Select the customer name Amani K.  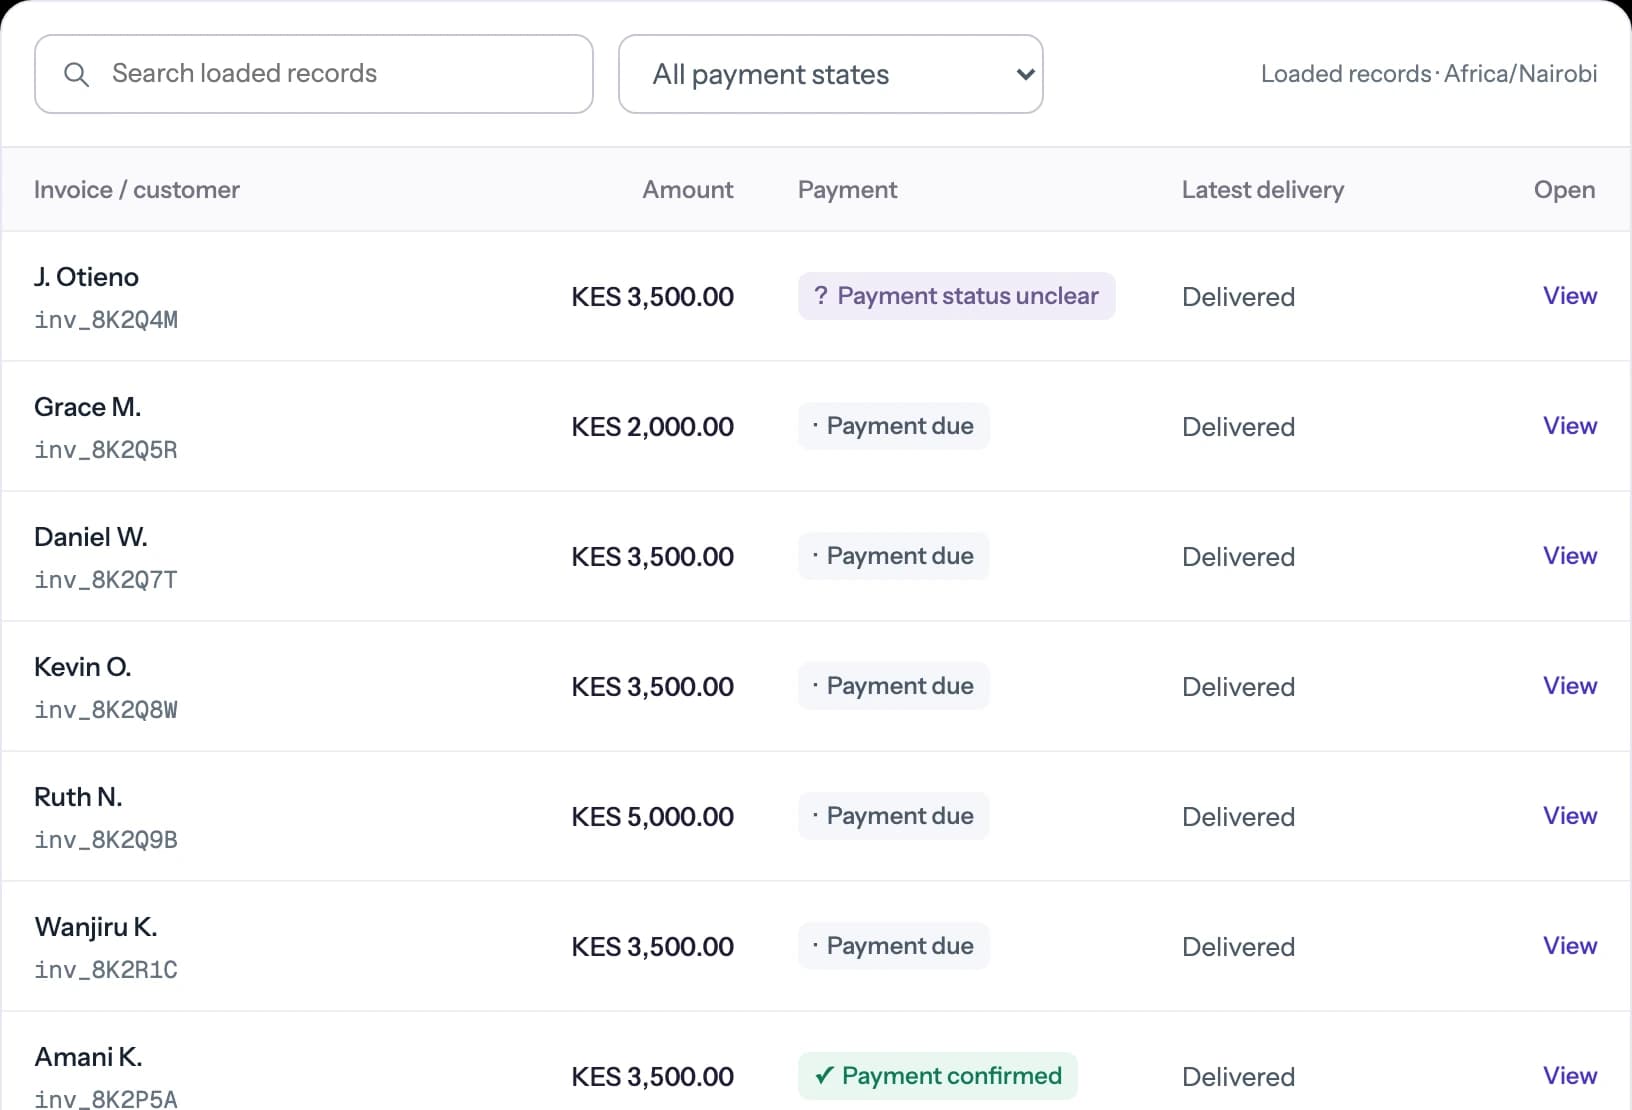pyautogui.click(x=88, y=1057)
